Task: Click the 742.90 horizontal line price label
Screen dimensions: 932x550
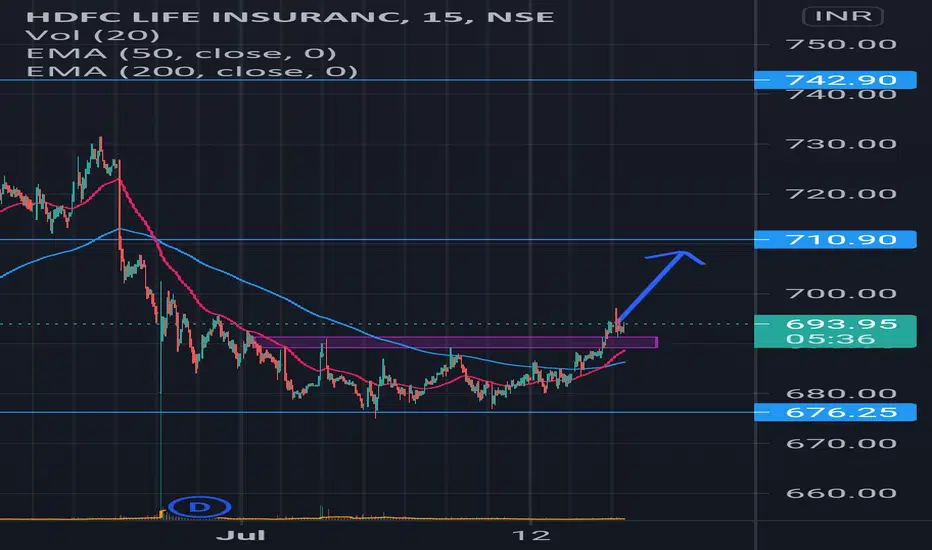Action: click(835, 80)
